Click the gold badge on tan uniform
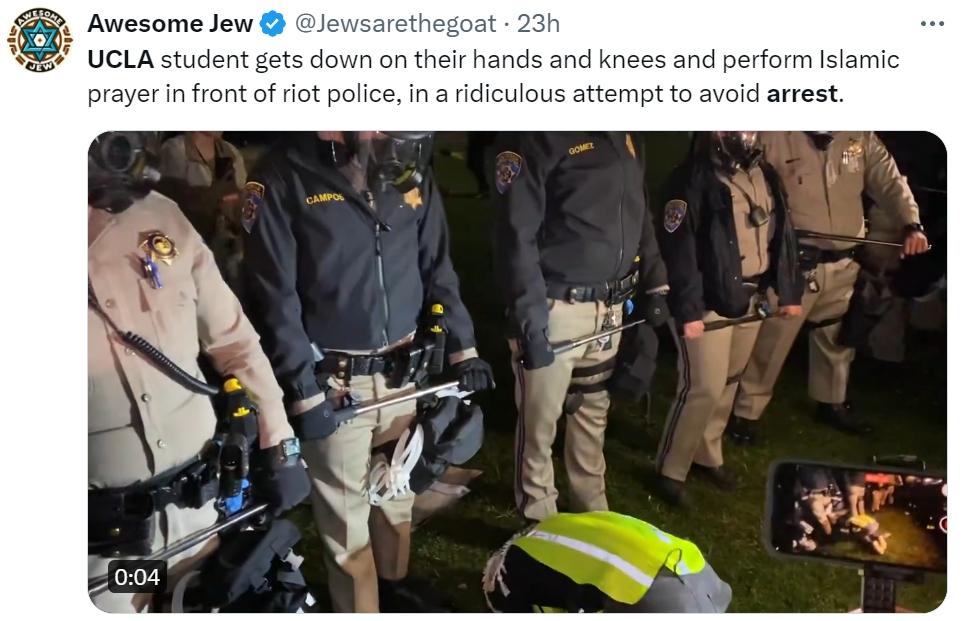Screen dimensions: 963x621 159,246
